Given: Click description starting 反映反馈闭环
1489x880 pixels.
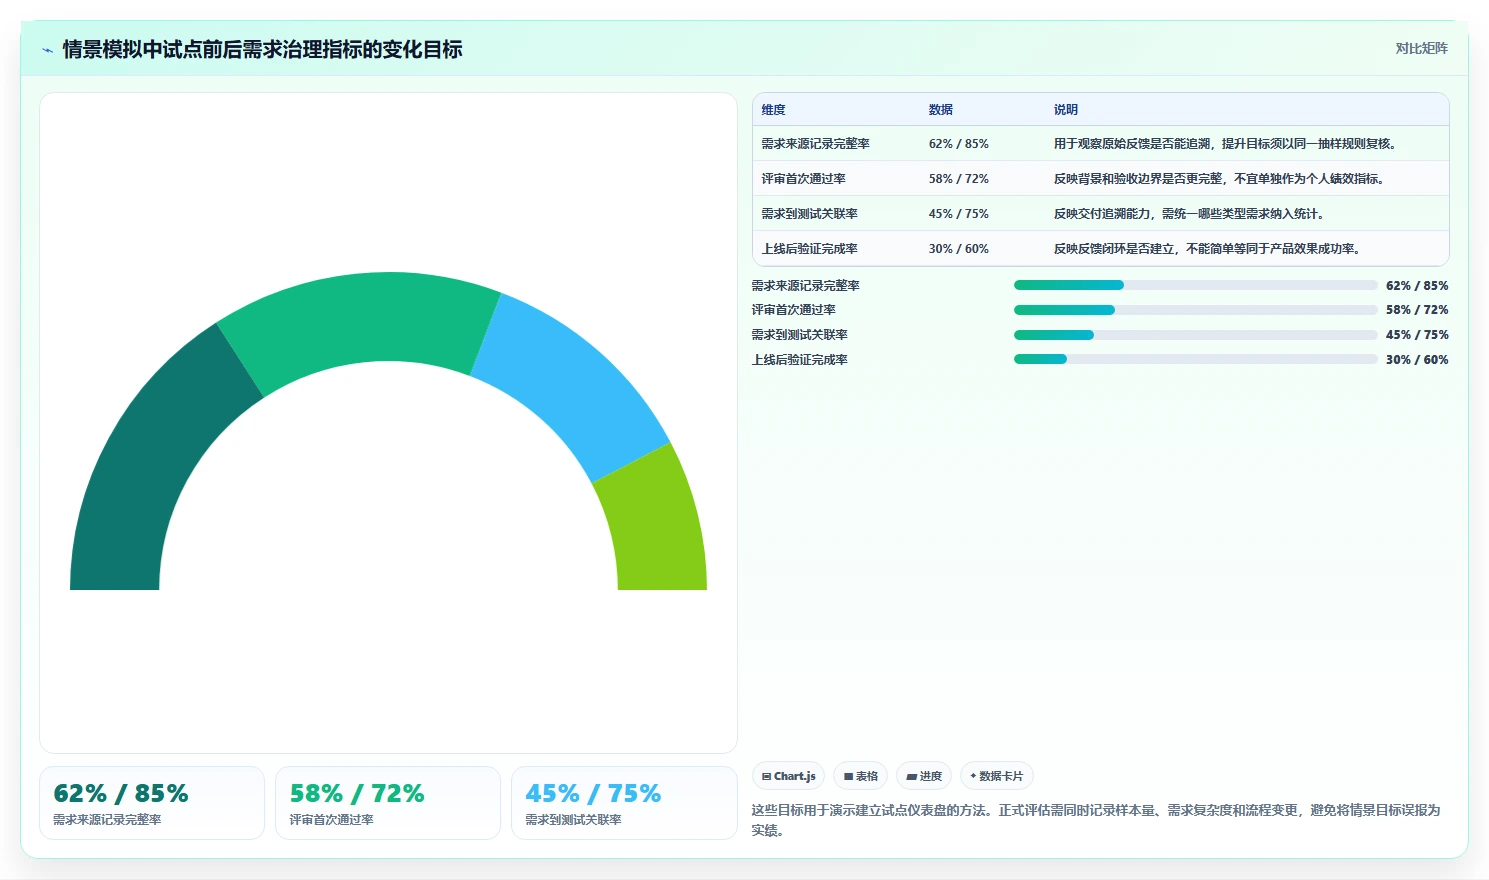Looking at the screenshot, I should point(1207,249).
